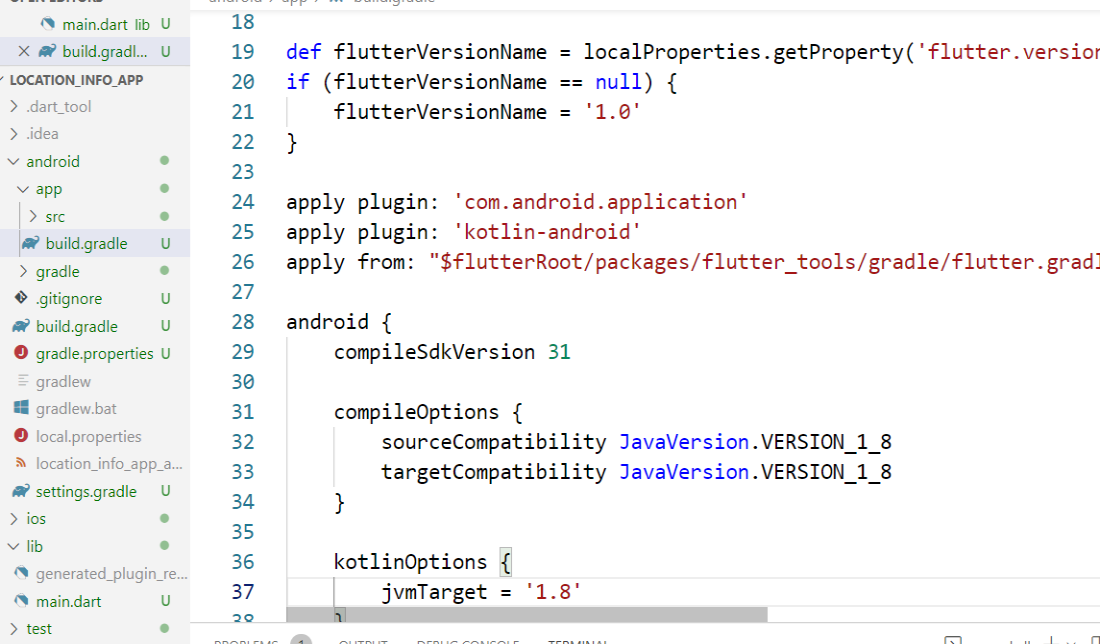Click the text-file icon beside gradlew
Viewport: 1100px width, 644px height.
click(x=22, y=380)
